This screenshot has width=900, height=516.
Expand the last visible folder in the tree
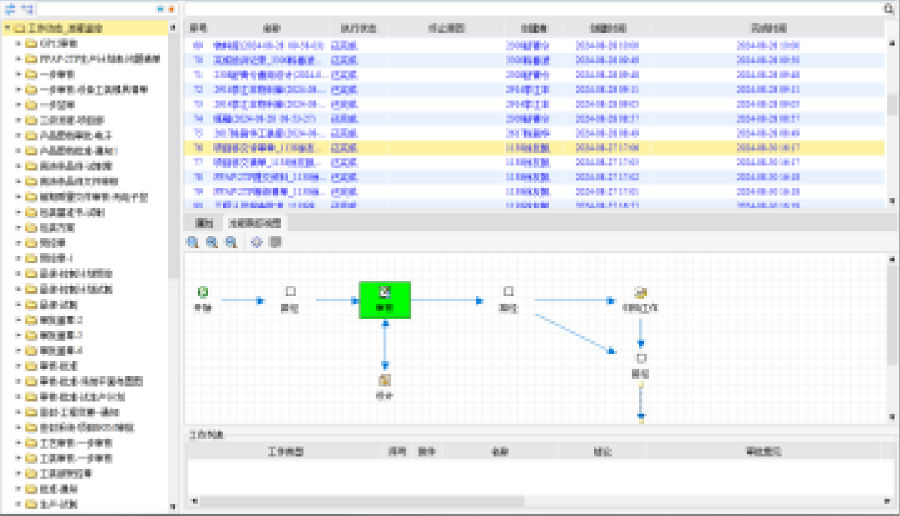18,505
